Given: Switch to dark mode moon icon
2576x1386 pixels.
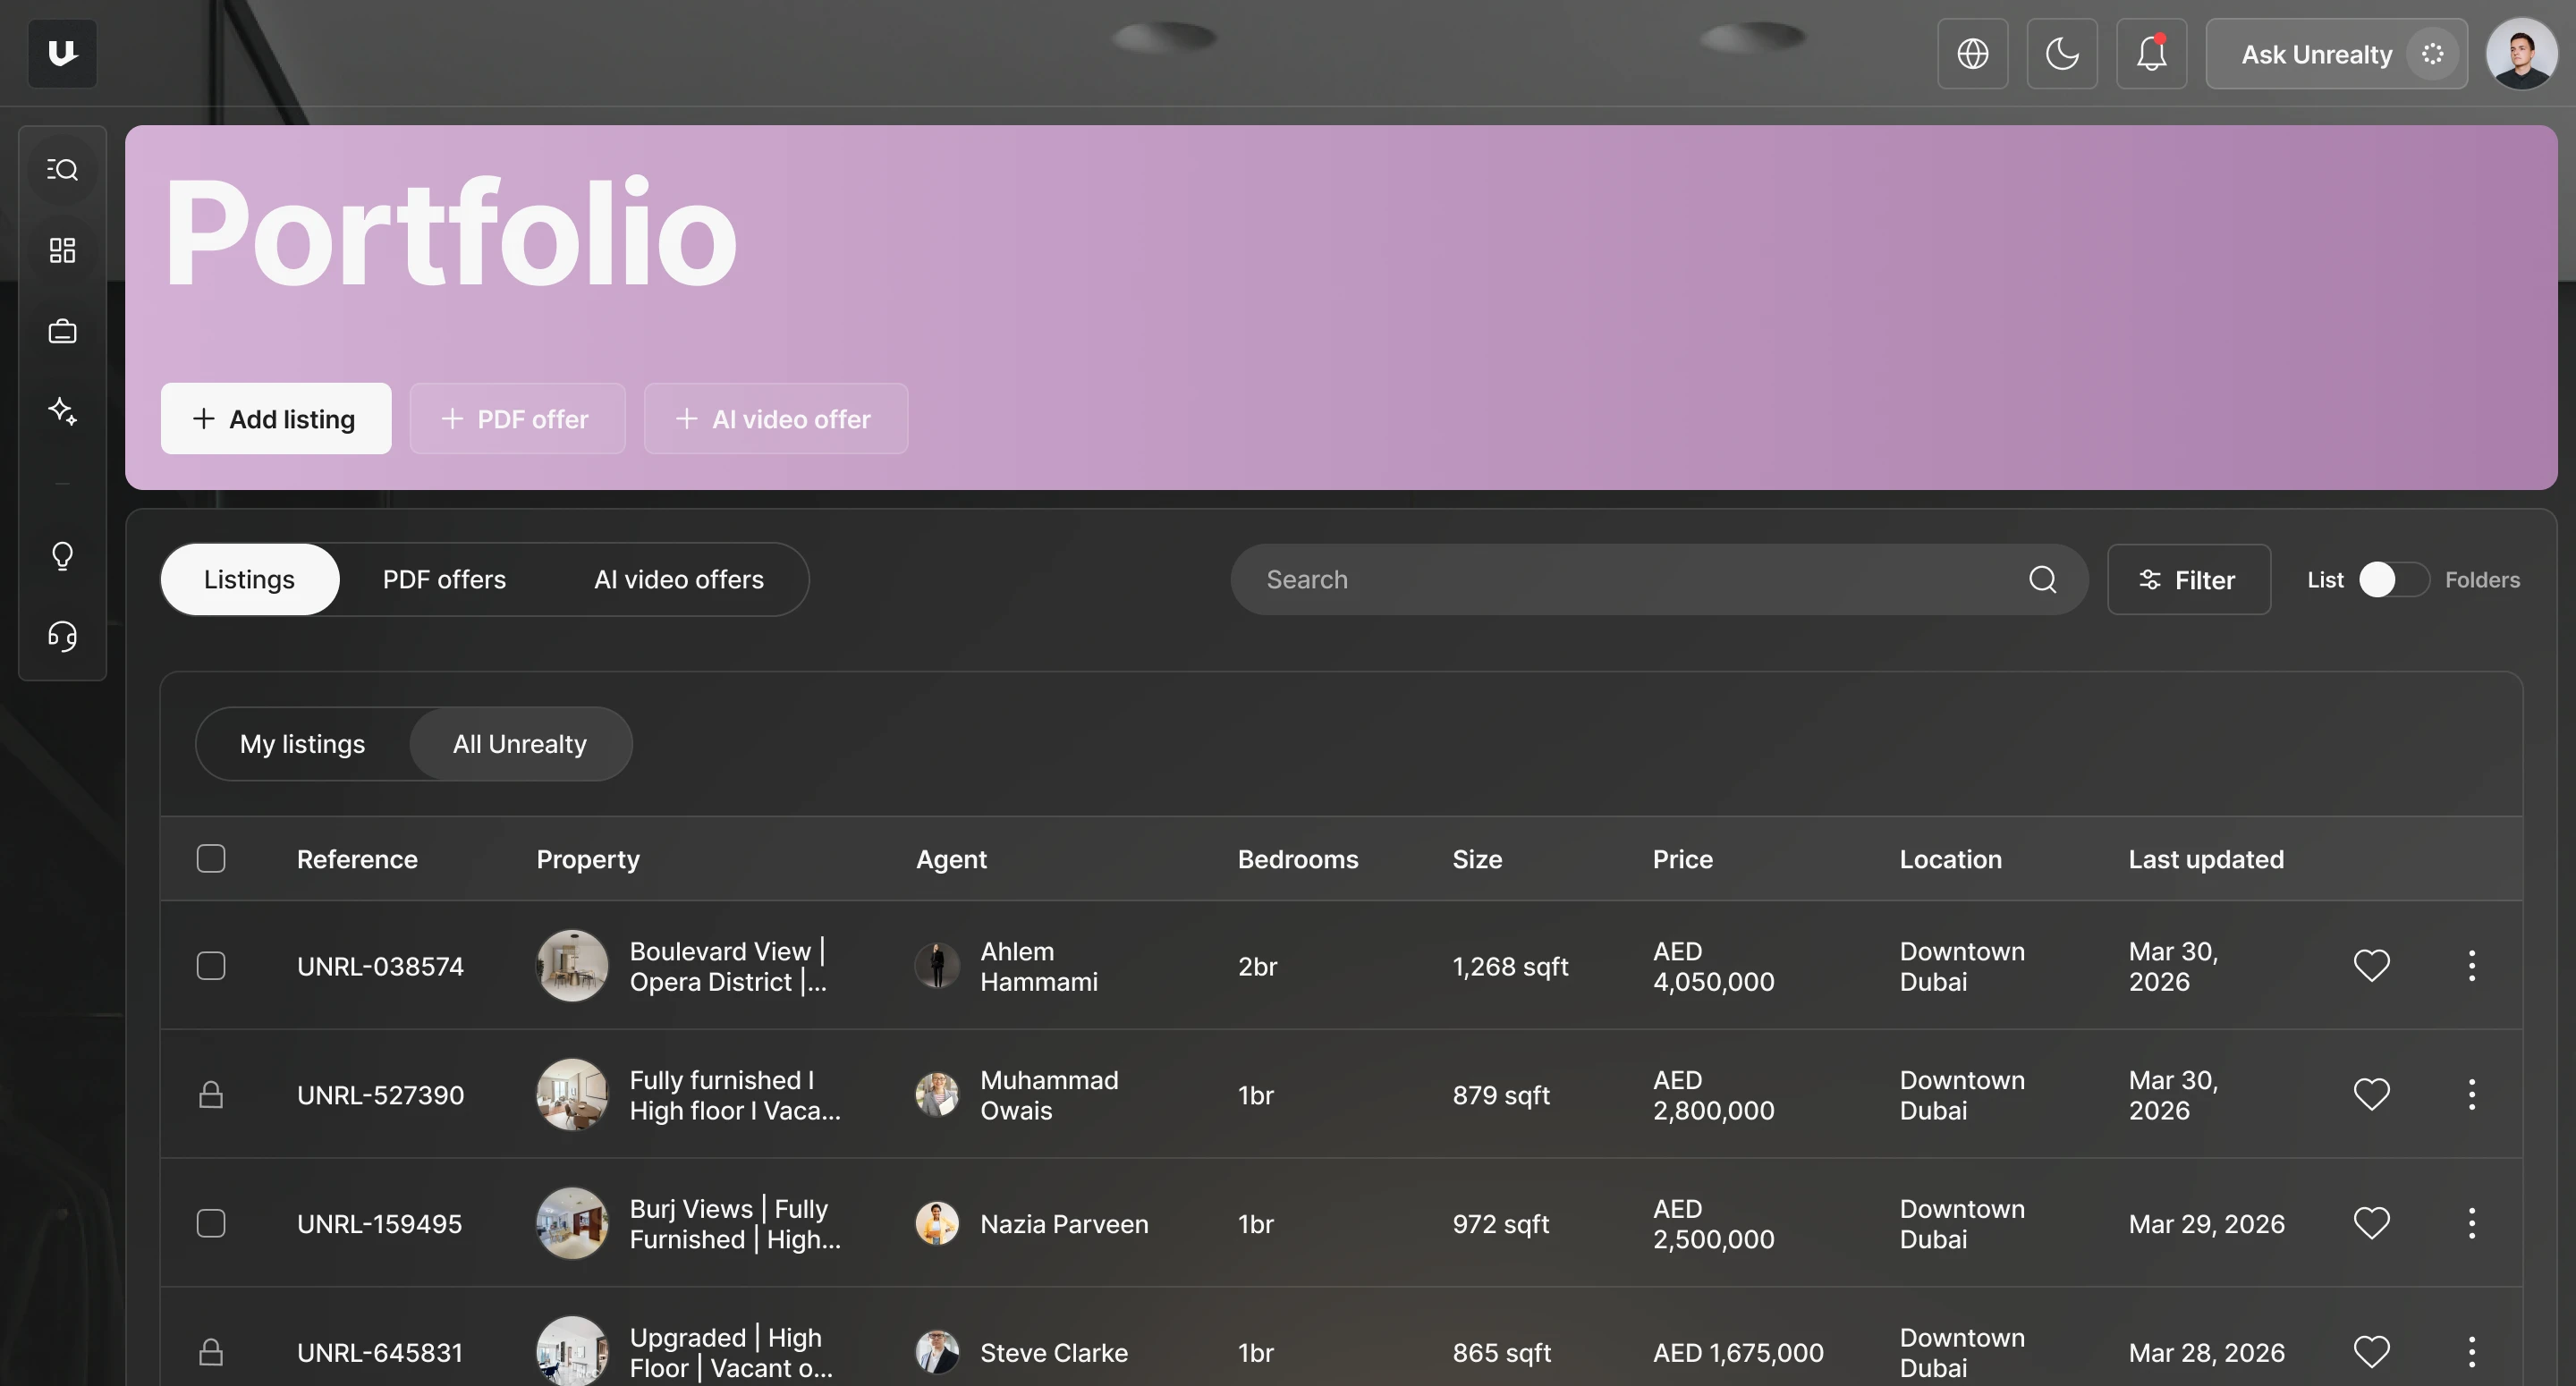Looking at the screenshot, I should coord(2062,54).
